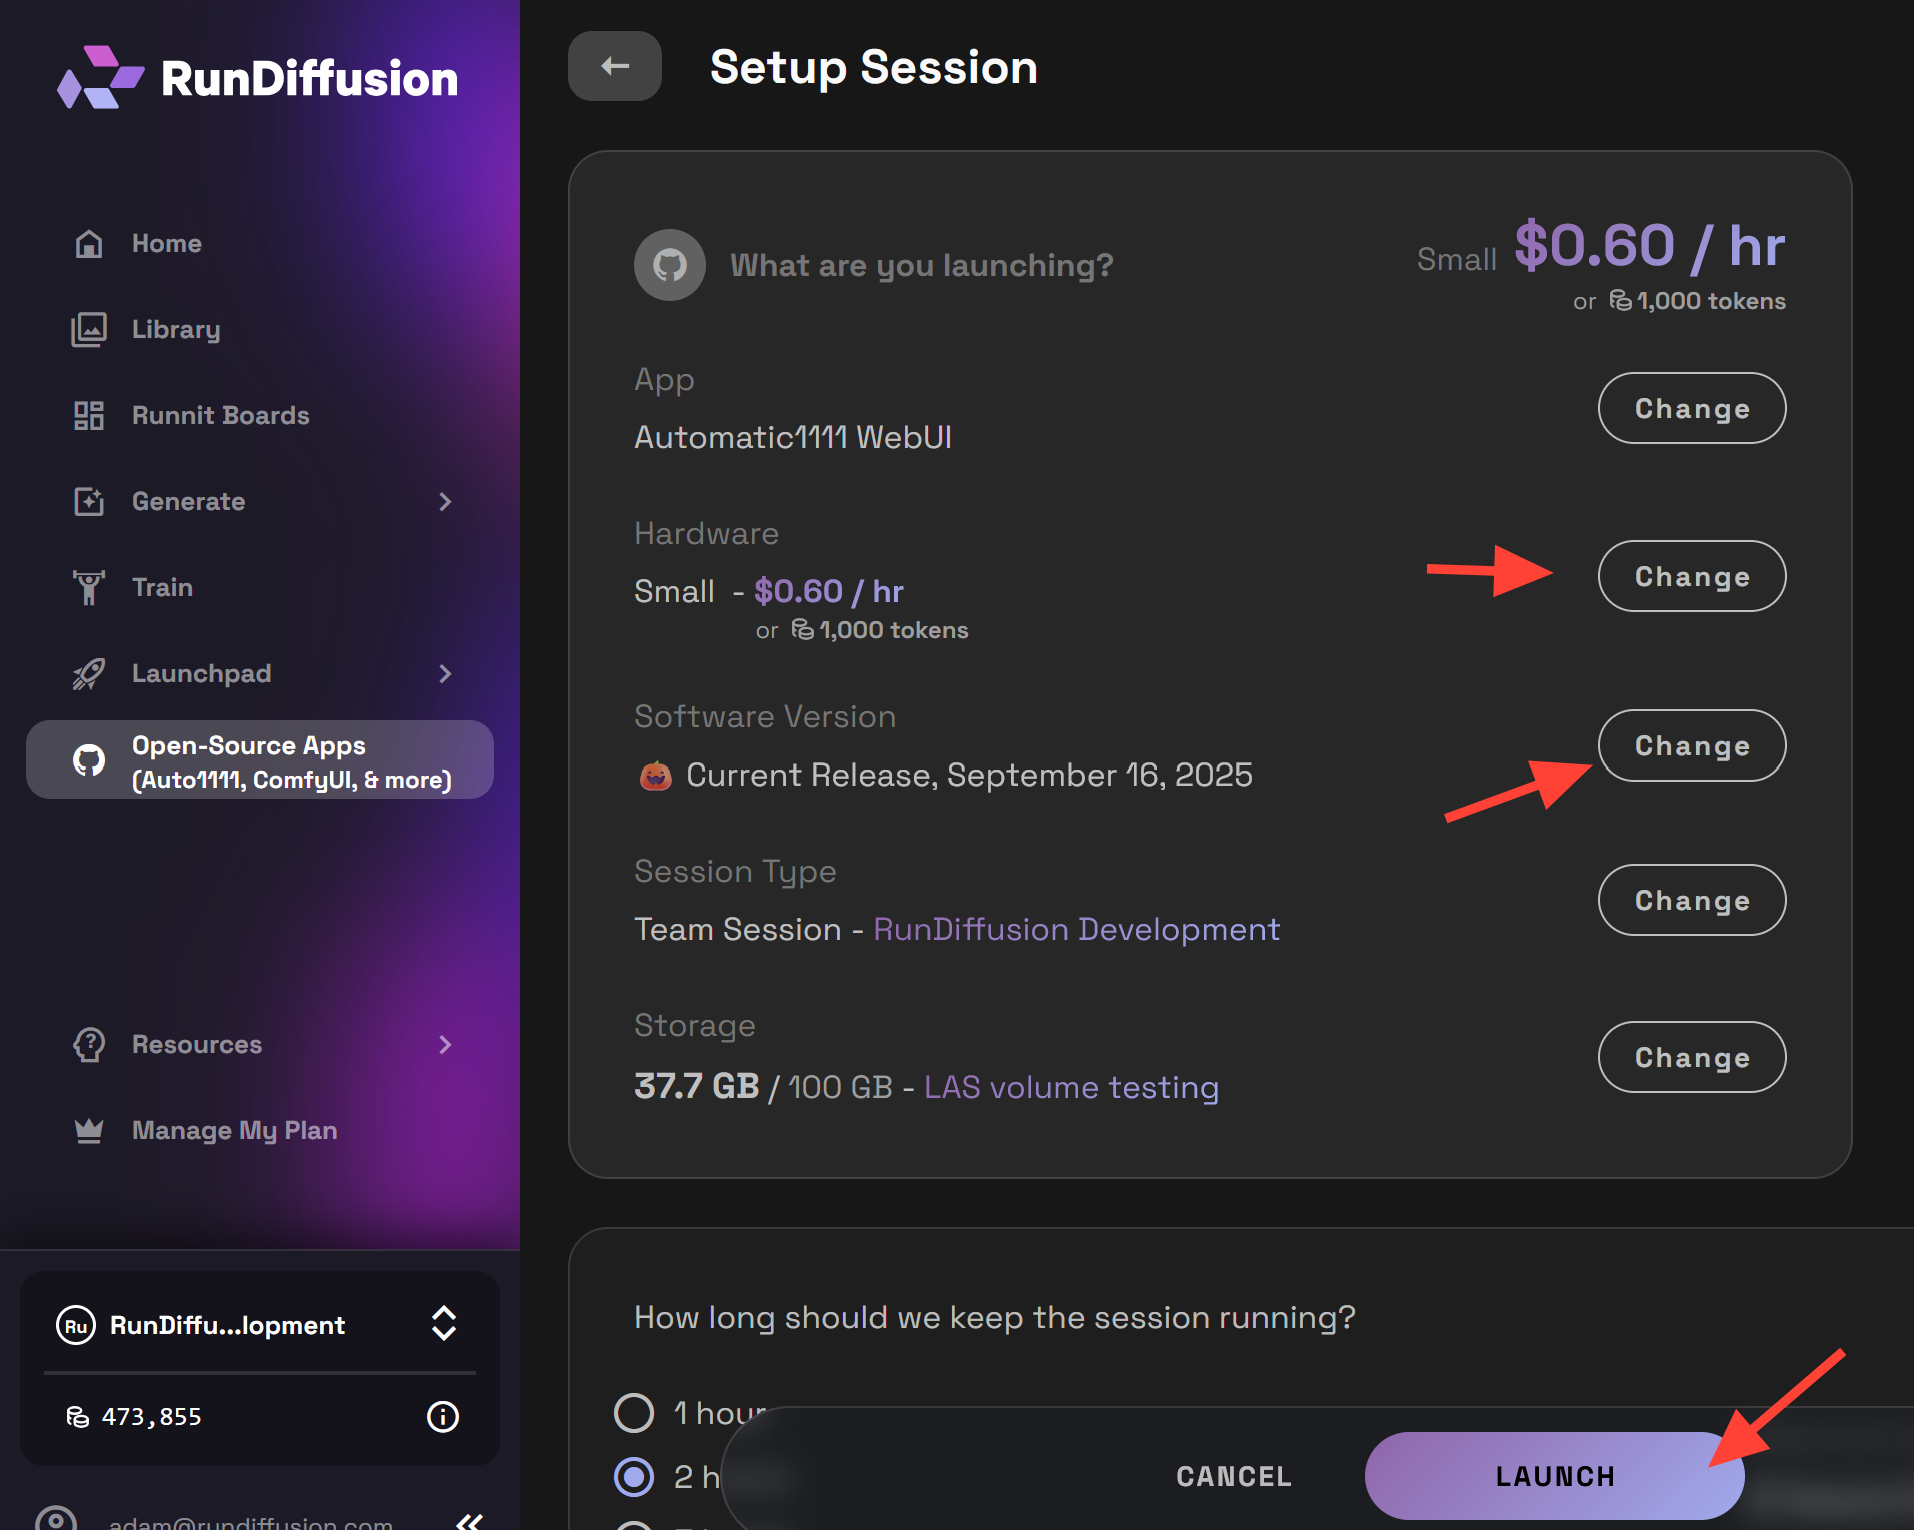Click the Library image icon
Viewport: 1914px width, 1530px height.
[88, 329]
